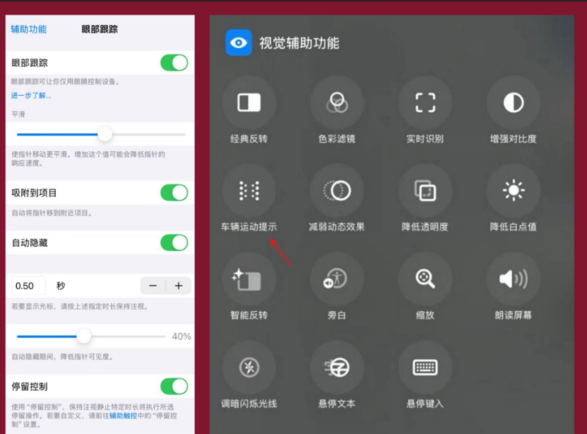This screenshot has width=587, height=434.
Task: Tap the 车辆运动提示 vehicle motion cues icon
Action: click(249, 191)
